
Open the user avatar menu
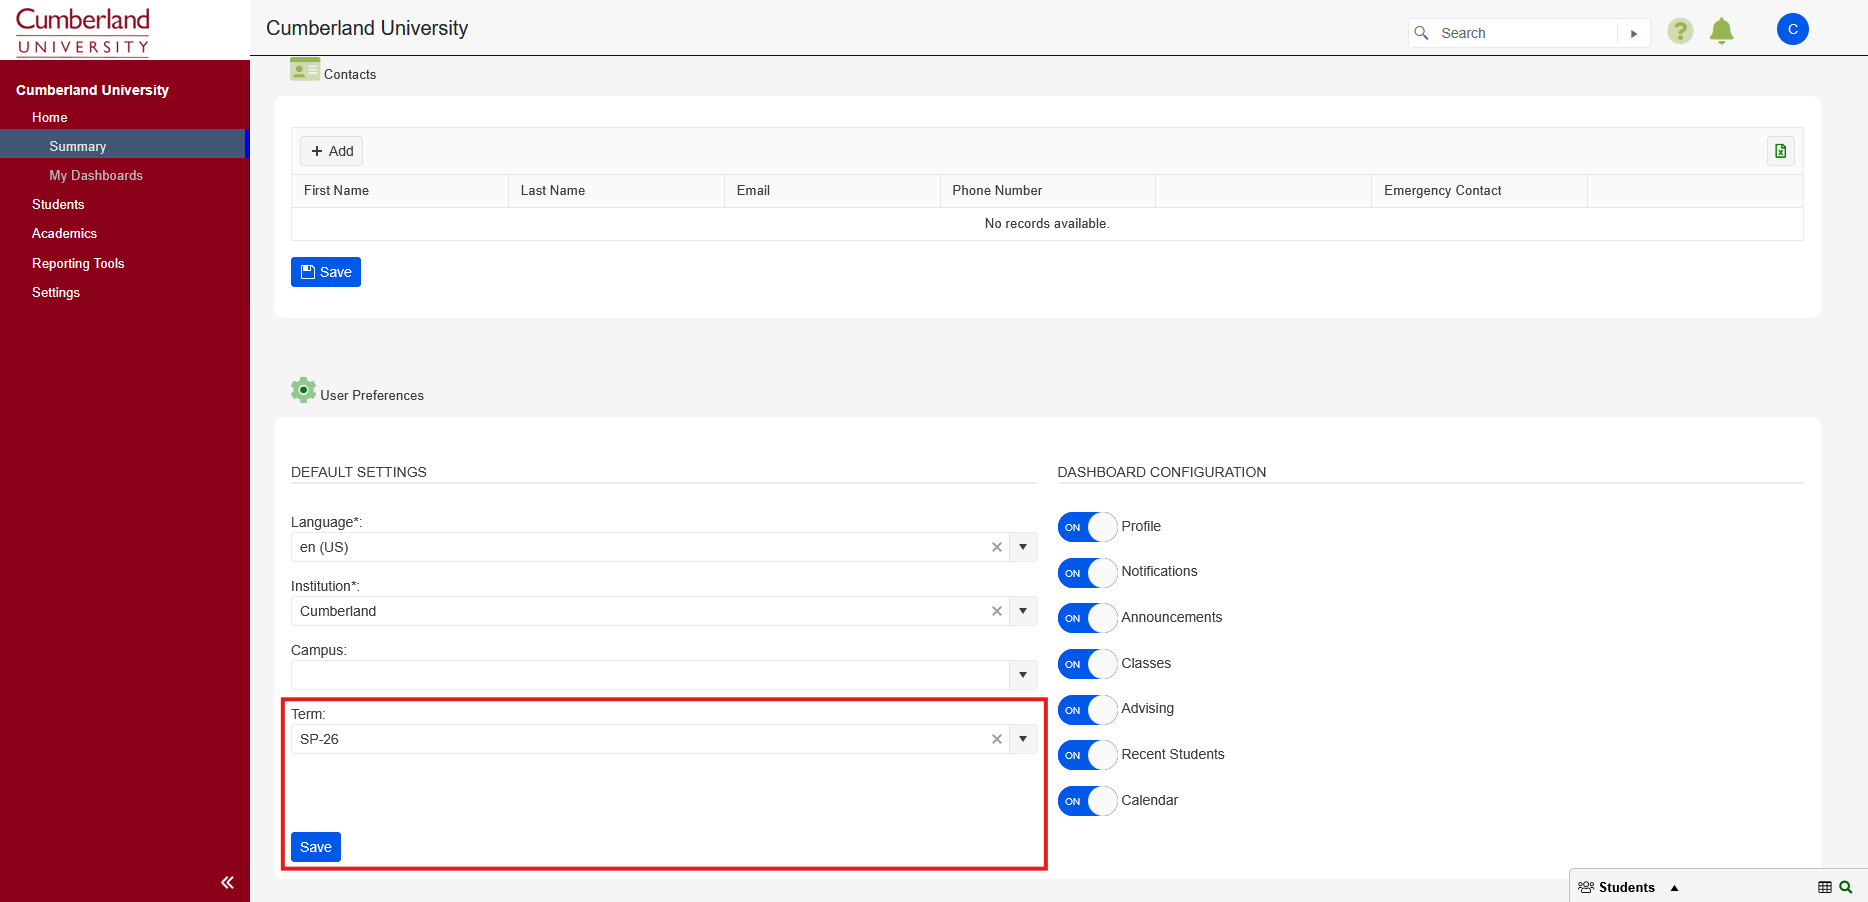click(1792, 29)
